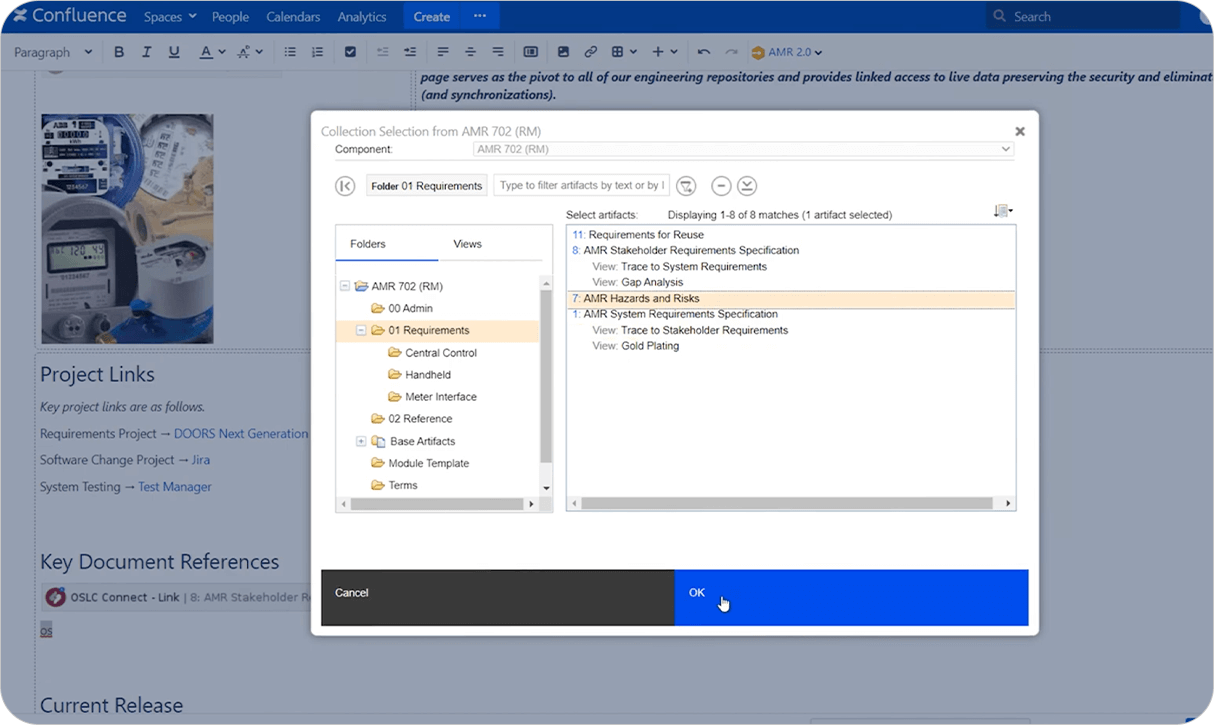This screenshot has height=725, width=1214.
Task: Insert an image from the toolbar
Action: 562,51
